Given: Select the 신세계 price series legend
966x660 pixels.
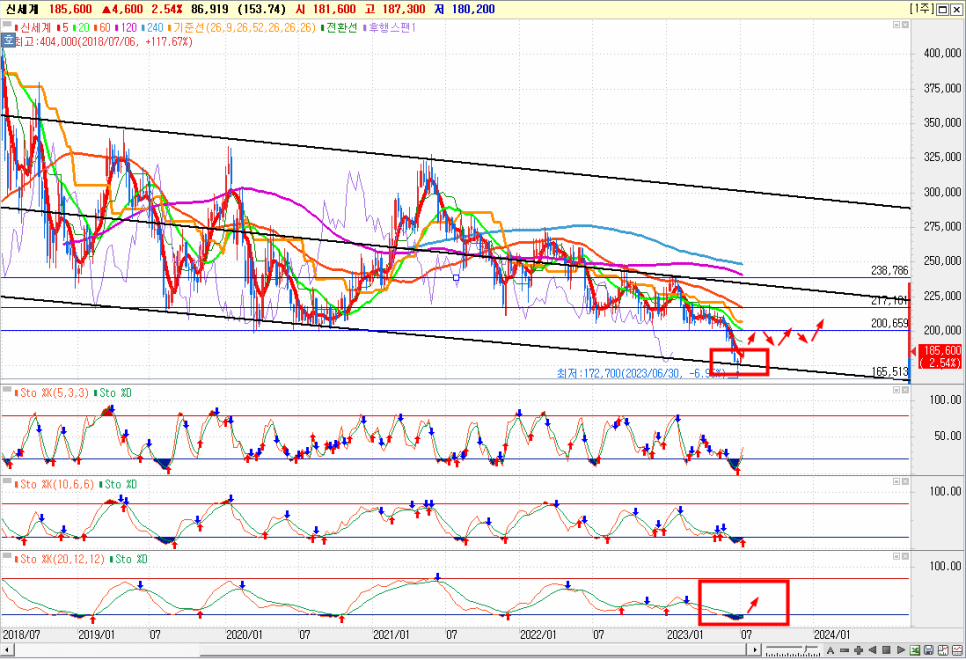Looking at the screenshot, I should (35, 28).
